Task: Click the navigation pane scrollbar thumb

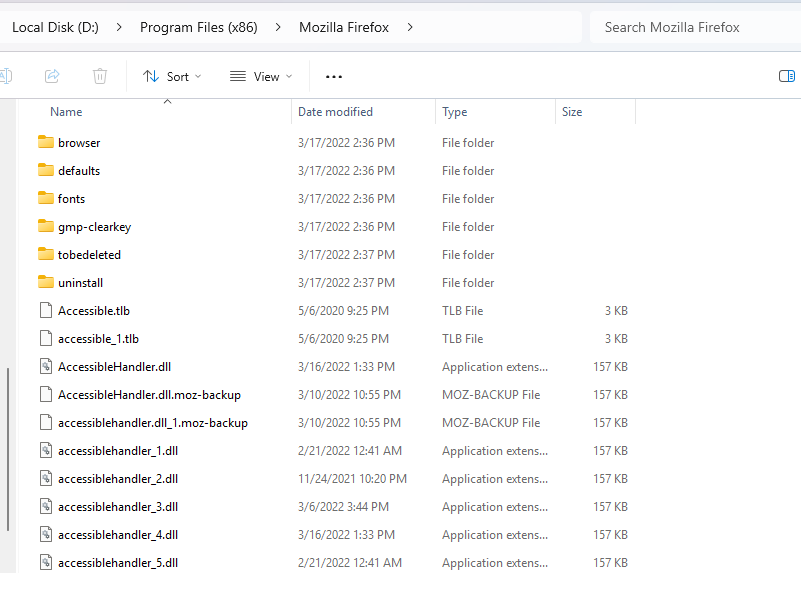Action: [8, 449]
